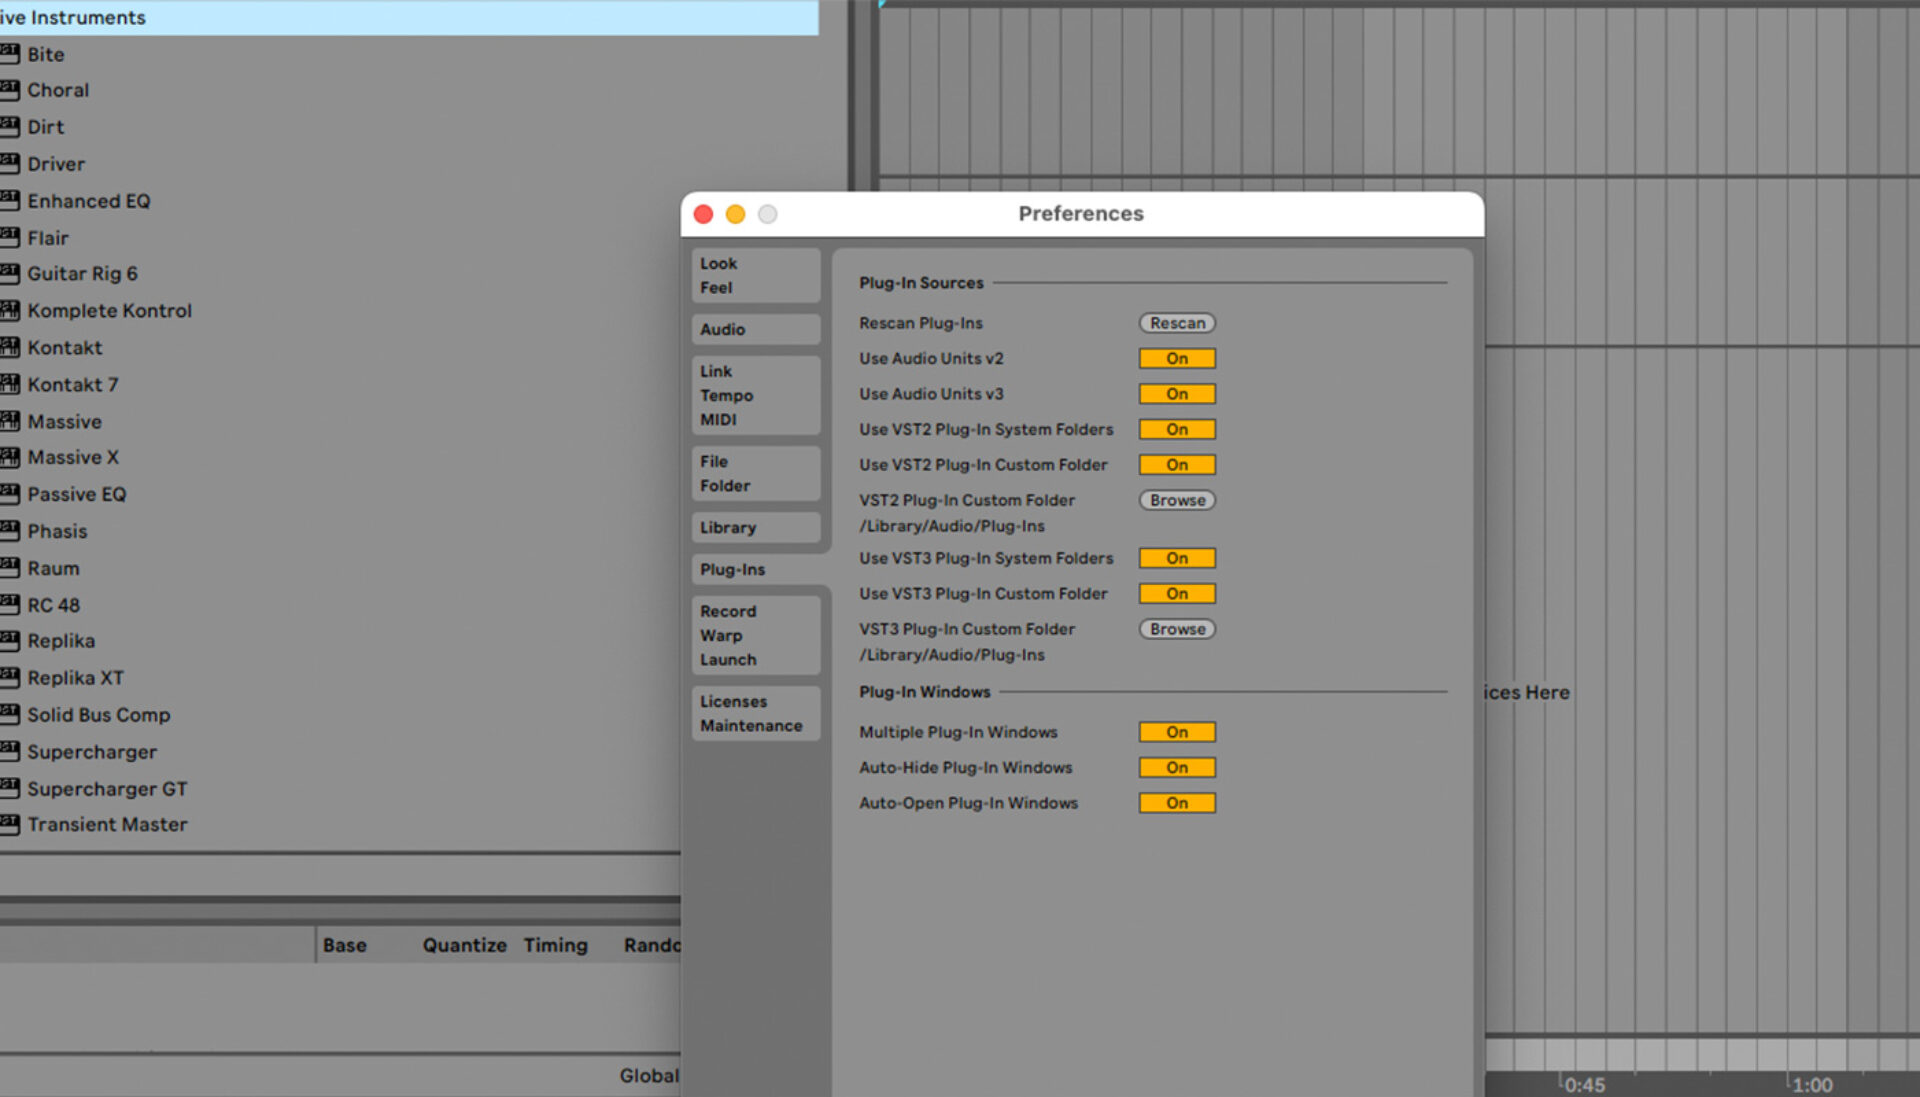Screen dimensions: 1920x1097
Task: Select the Raum plug-in icon
Action: pyautogui.click(x=11, y=568)
